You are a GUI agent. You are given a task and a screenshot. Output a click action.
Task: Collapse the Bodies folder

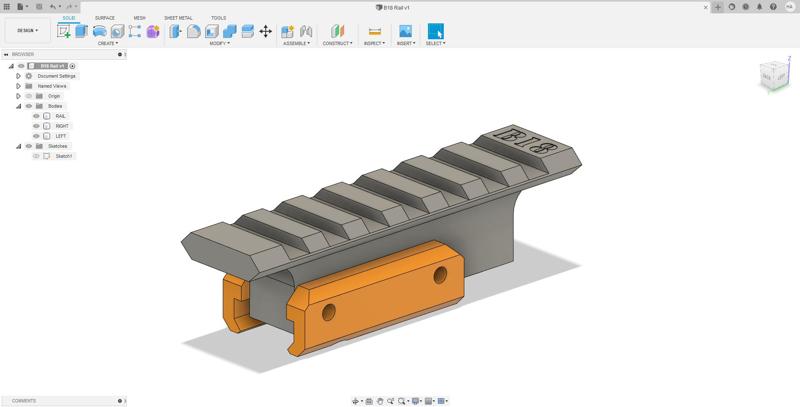[x=18, y=106]
